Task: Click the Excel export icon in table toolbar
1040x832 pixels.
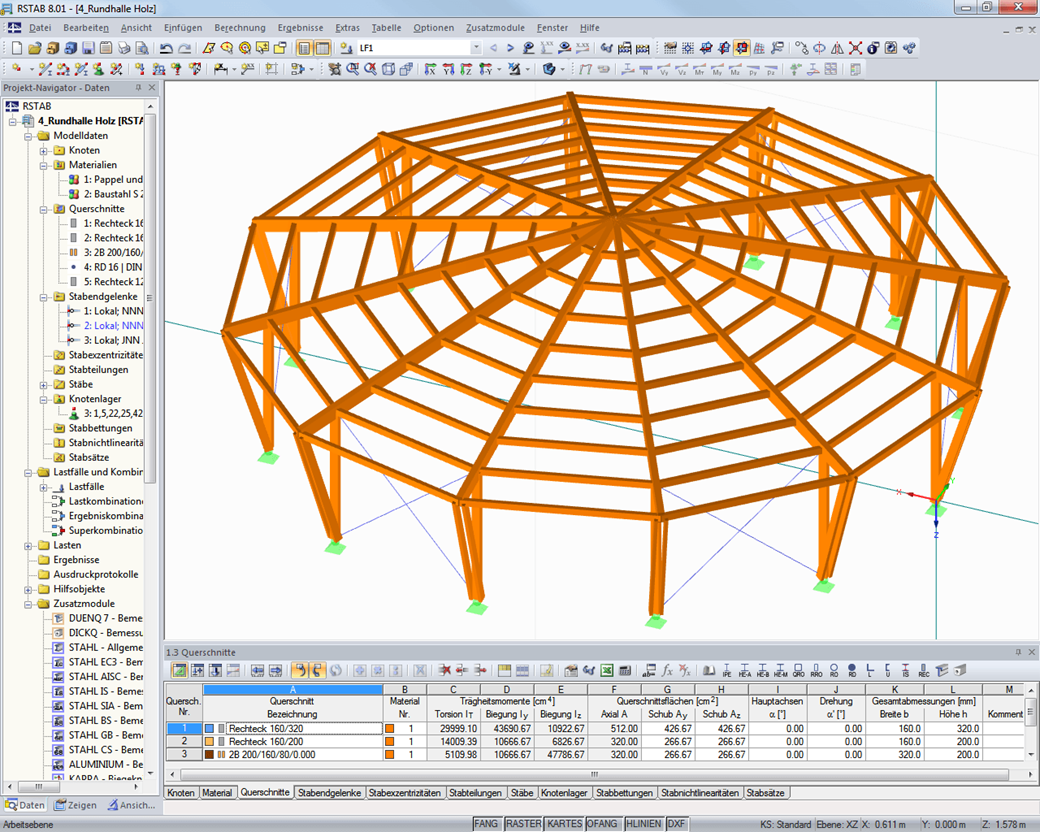Action: tap(606, 671)
